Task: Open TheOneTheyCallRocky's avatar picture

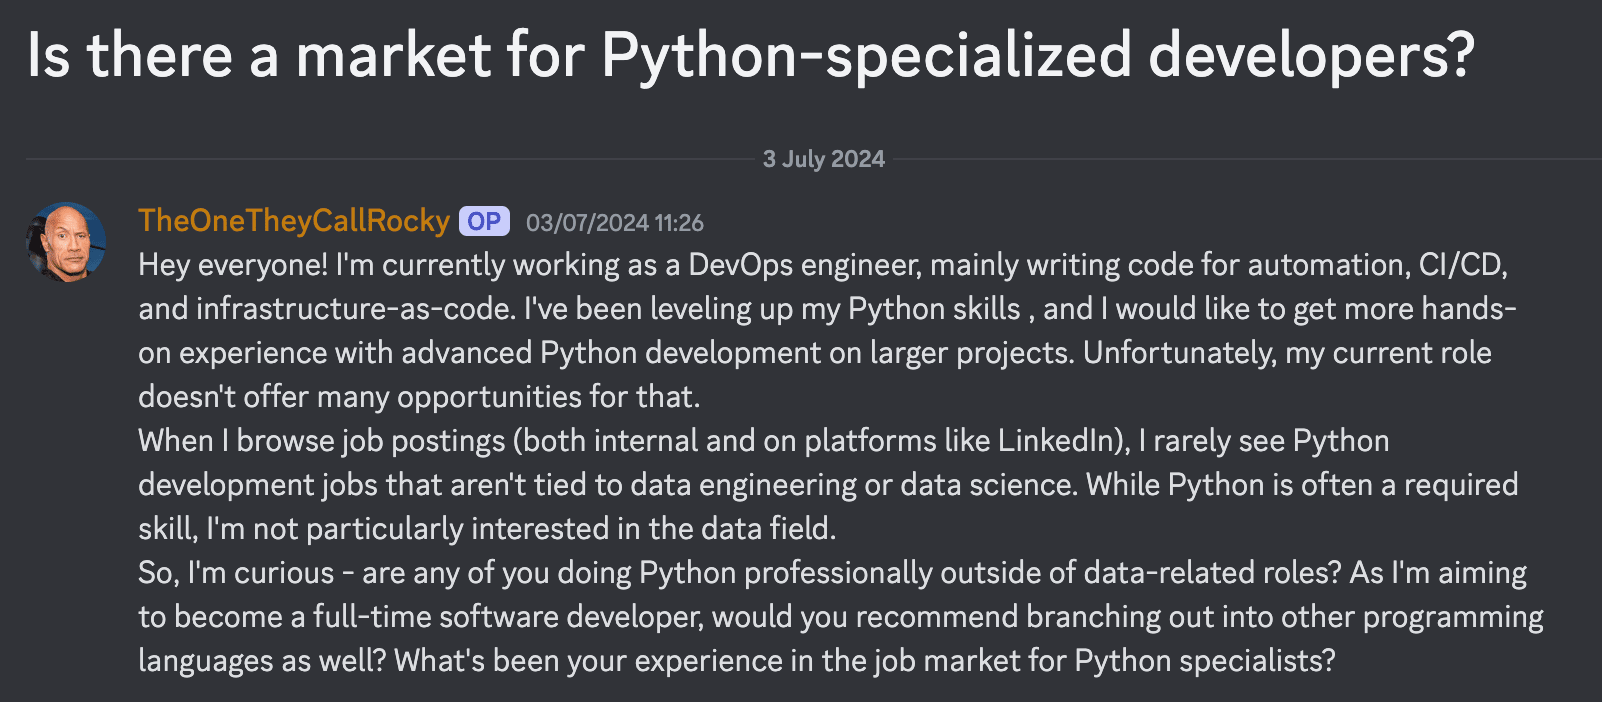Action: (66, 242)
